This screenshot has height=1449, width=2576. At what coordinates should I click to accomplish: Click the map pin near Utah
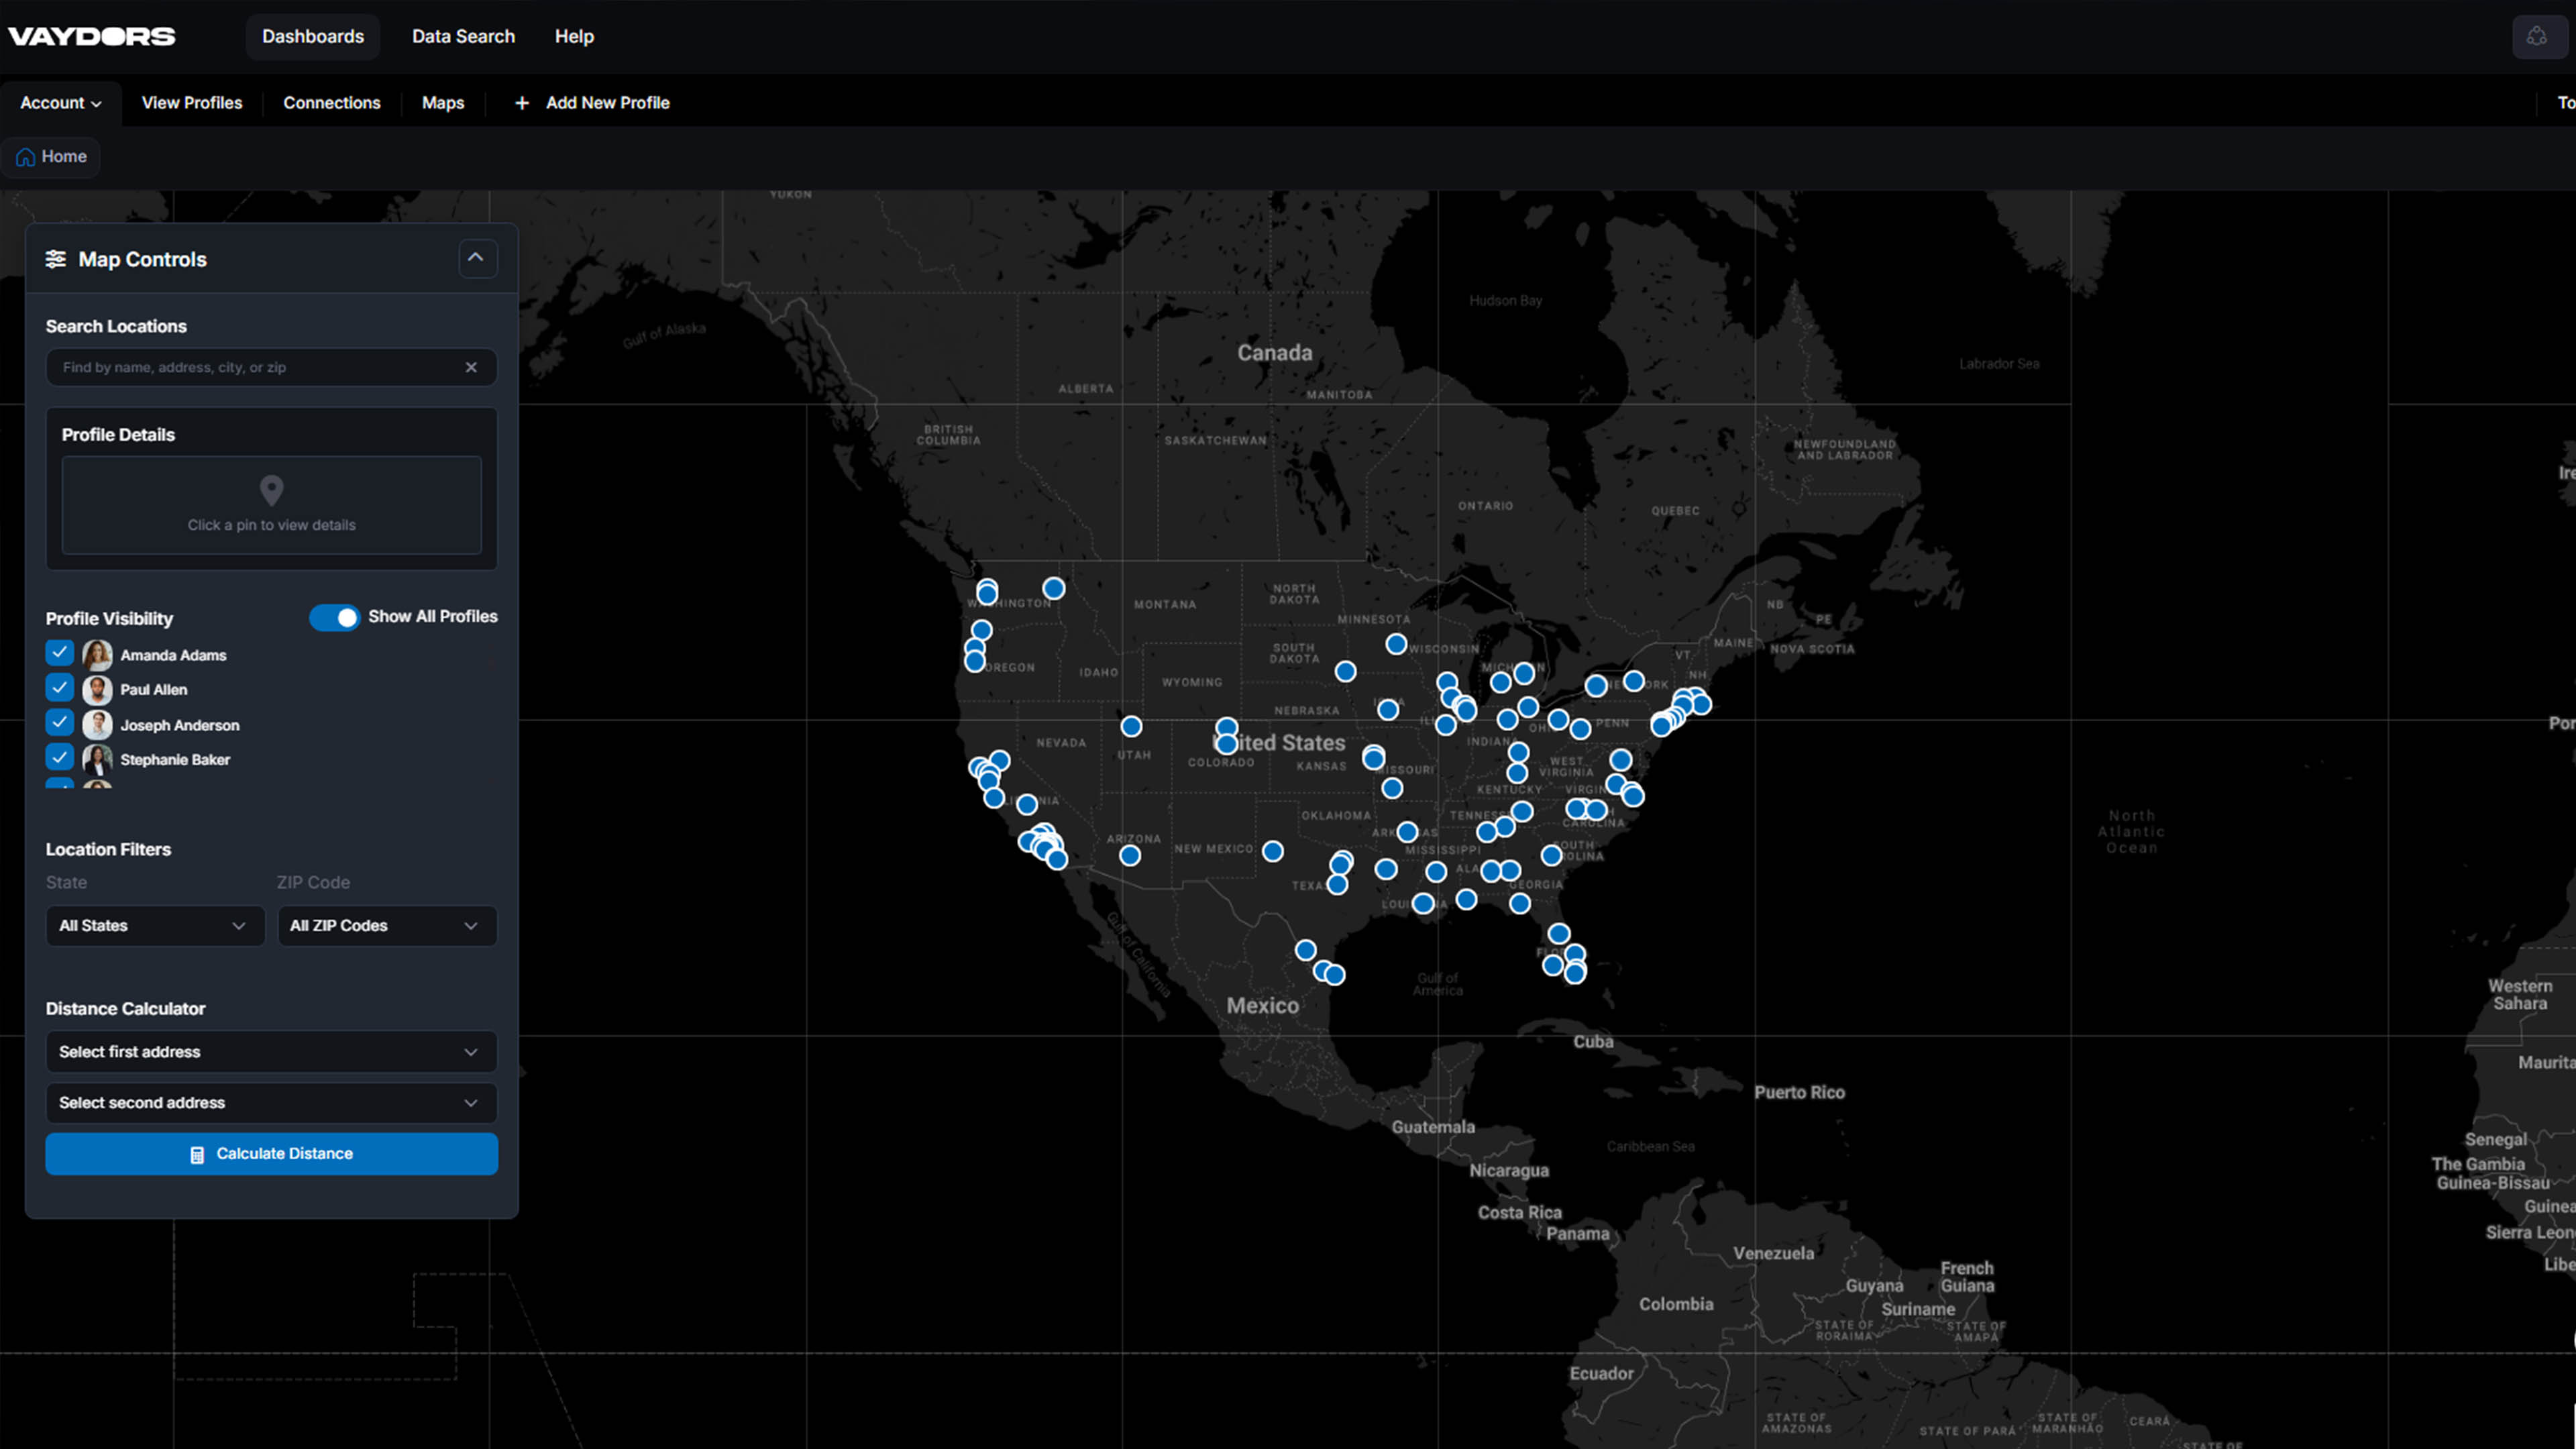[x=1131, y=726]
